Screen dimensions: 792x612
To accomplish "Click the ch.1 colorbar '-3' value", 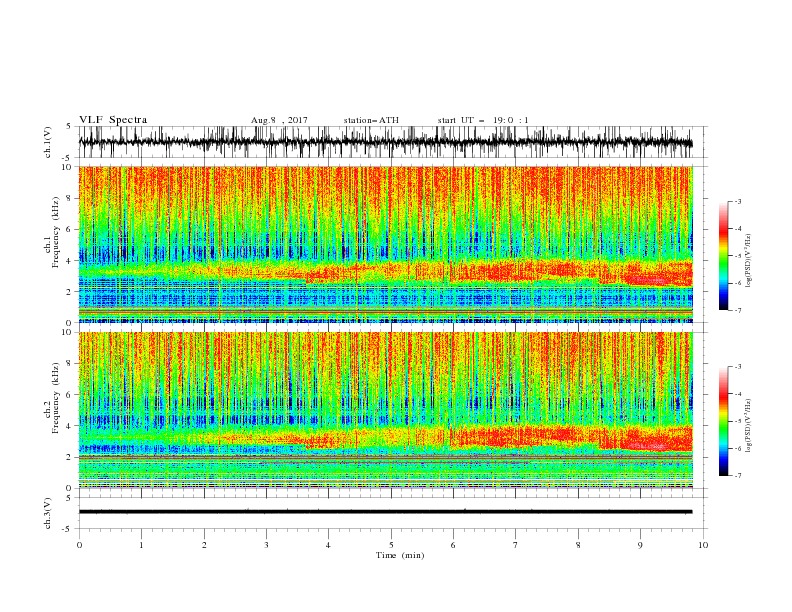I will click(x=737, y=201).
